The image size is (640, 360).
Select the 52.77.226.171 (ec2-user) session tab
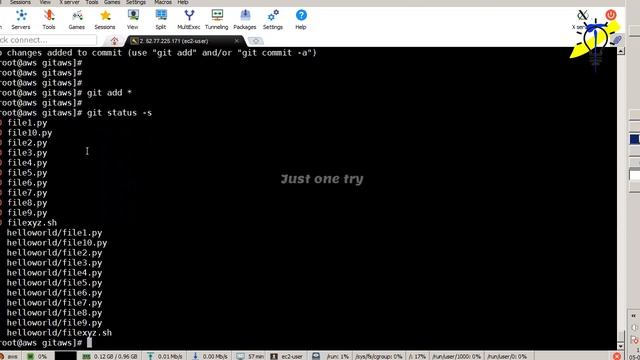(x=174, y=41)
